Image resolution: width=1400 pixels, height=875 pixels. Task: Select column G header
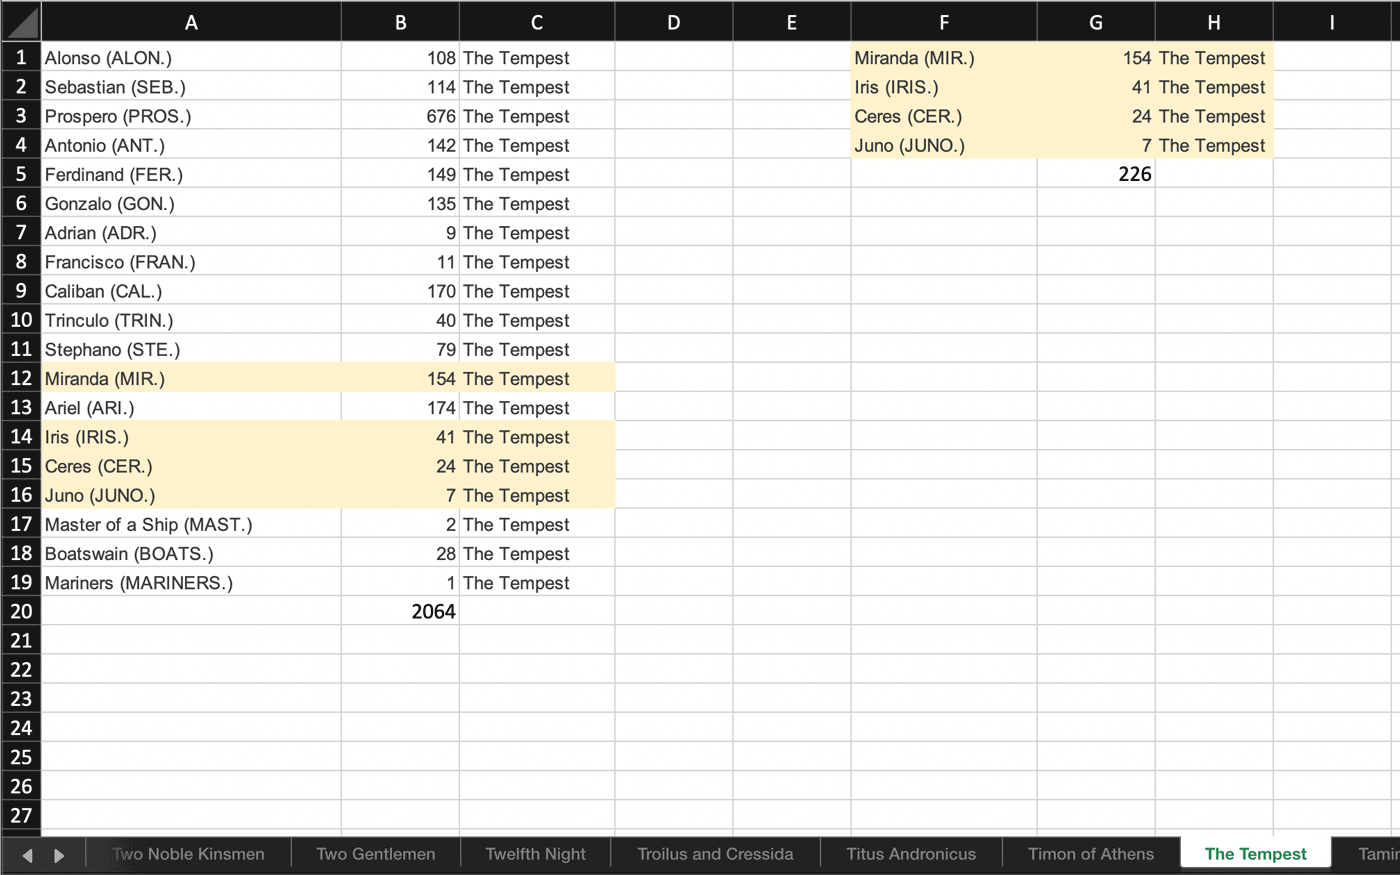[x=1095, y=22]
